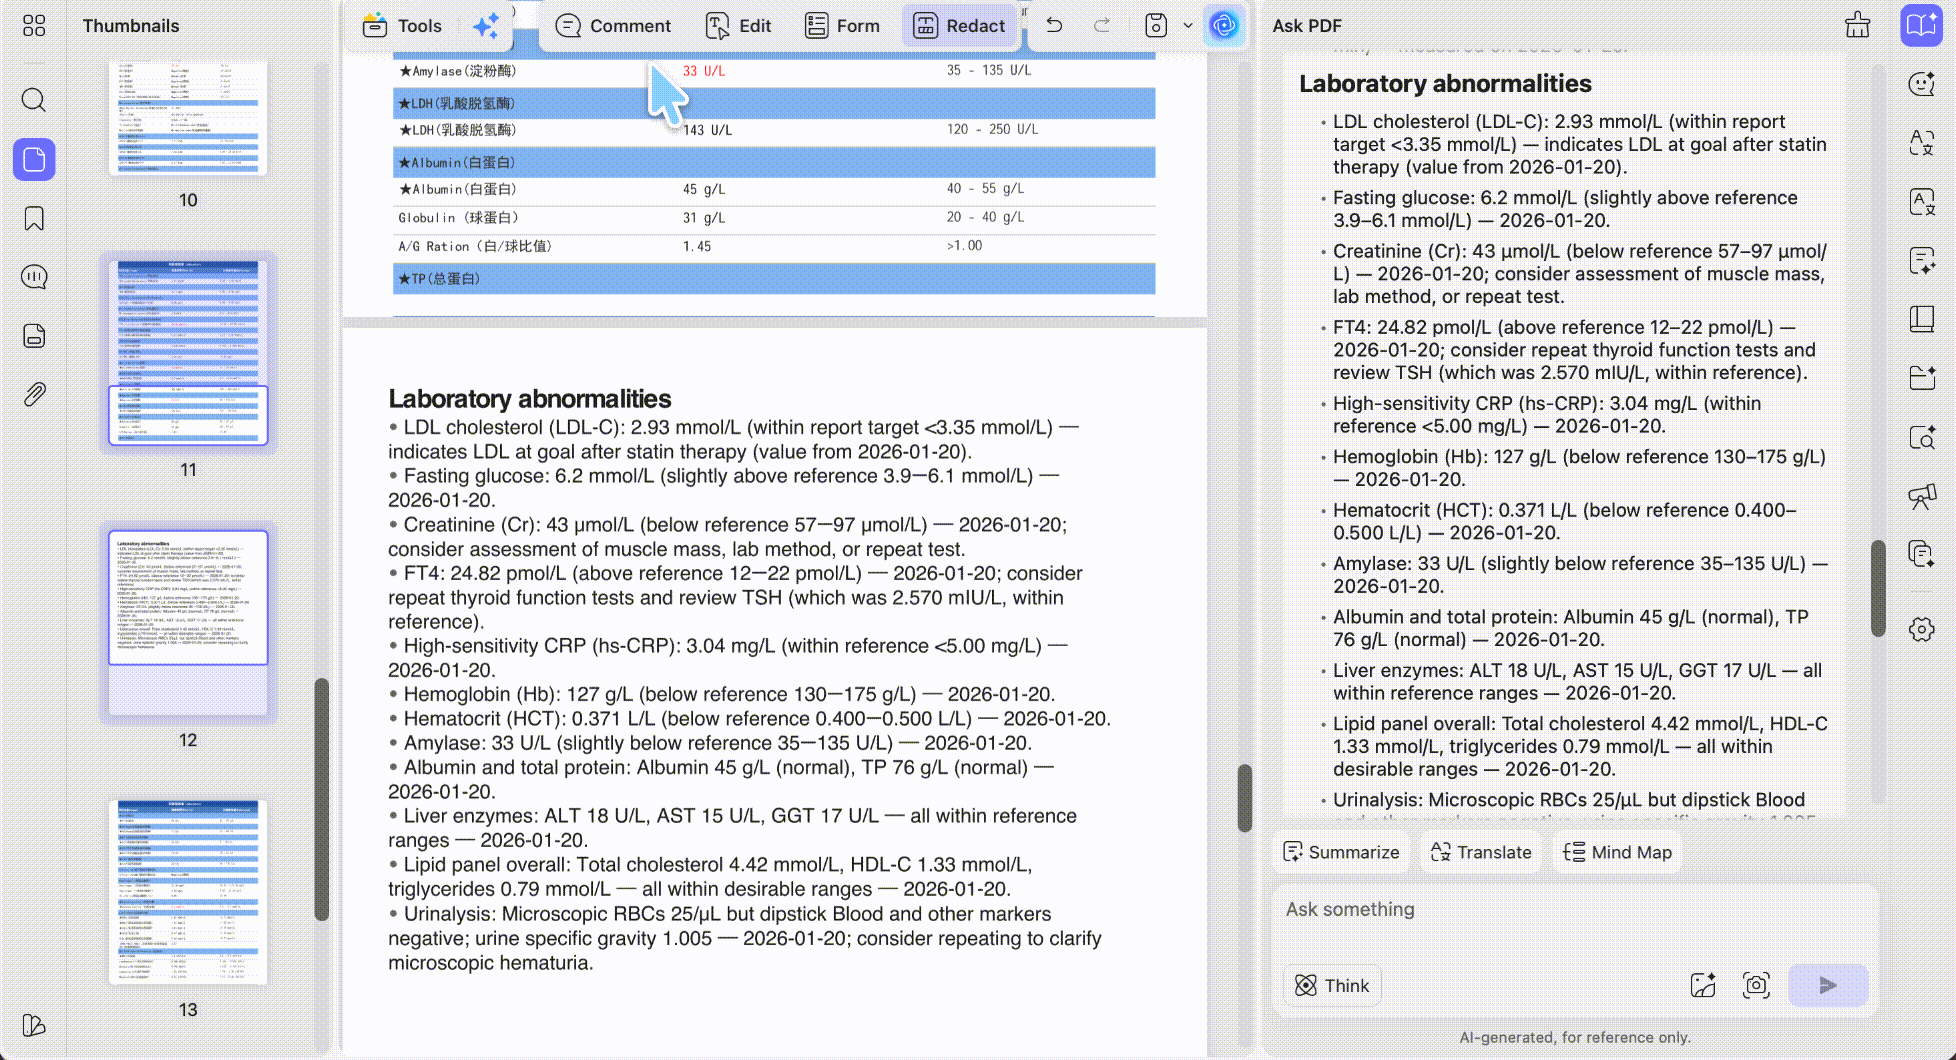Select page 13 thumbnail
The width and height of the screenshot is (1956, 1060).
pyautogui.click(x=188, y=892)
